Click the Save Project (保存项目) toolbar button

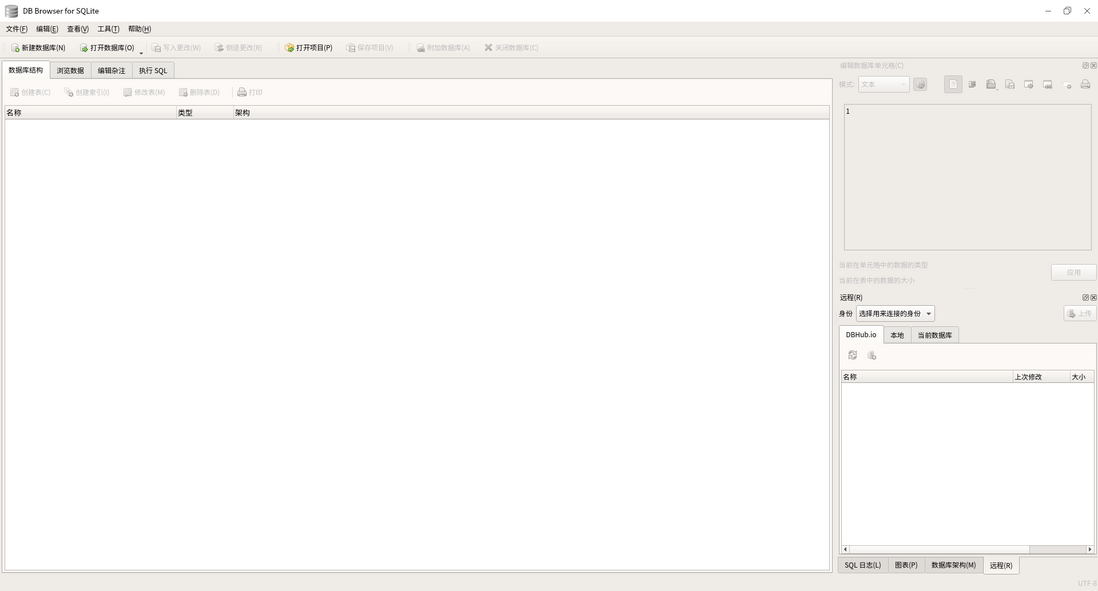point(370,48)
